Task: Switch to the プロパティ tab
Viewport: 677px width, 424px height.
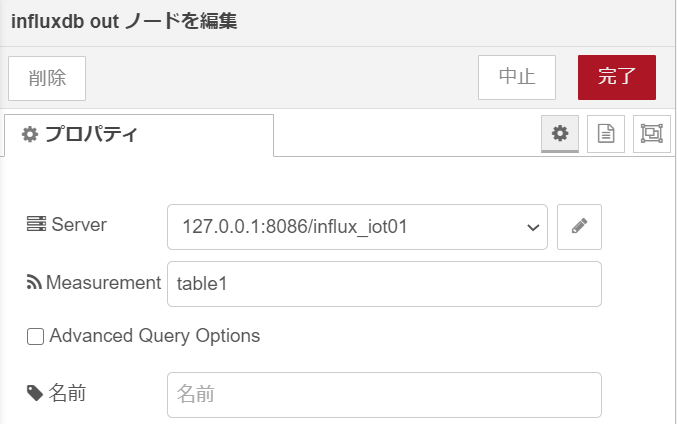Action: tap(139, 135)
